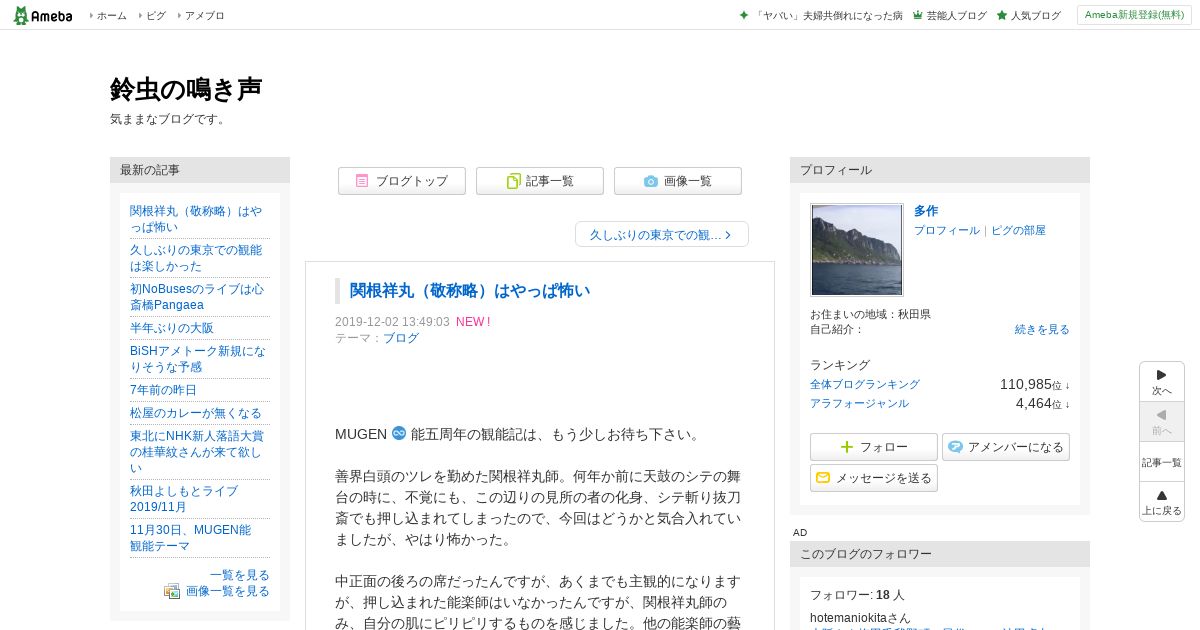Click the Ameba logo icon
The image size is (1200, 630).
[x=43, y=15]
